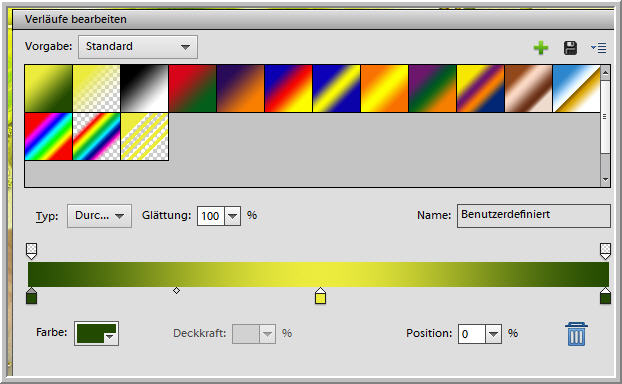This screenshot has width=622, height=384.
Task: Click the preset list scroll down arrow
Action: [605, 180]
